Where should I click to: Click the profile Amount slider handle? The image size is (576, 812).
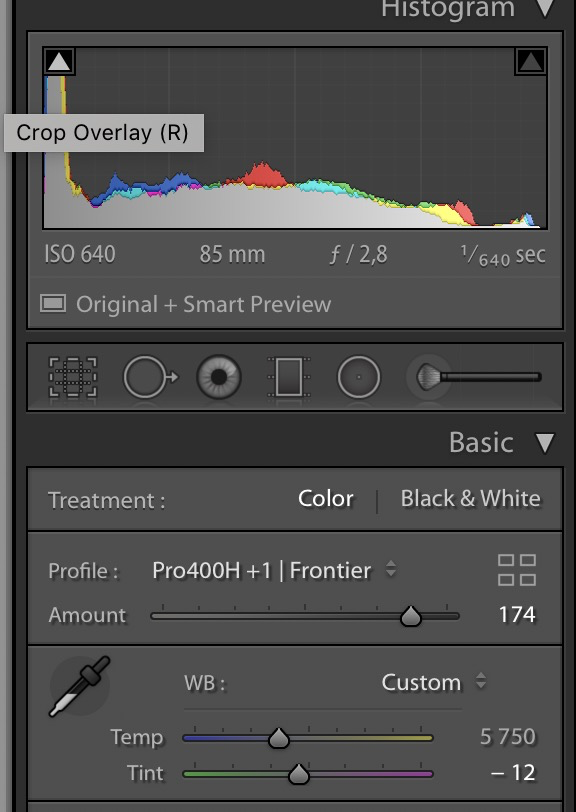411,616
